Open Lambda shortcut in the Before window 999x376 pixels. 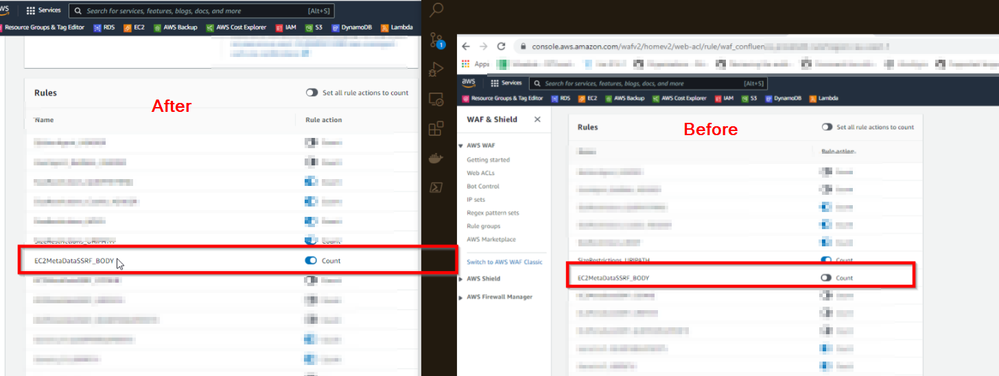point(824,98)
